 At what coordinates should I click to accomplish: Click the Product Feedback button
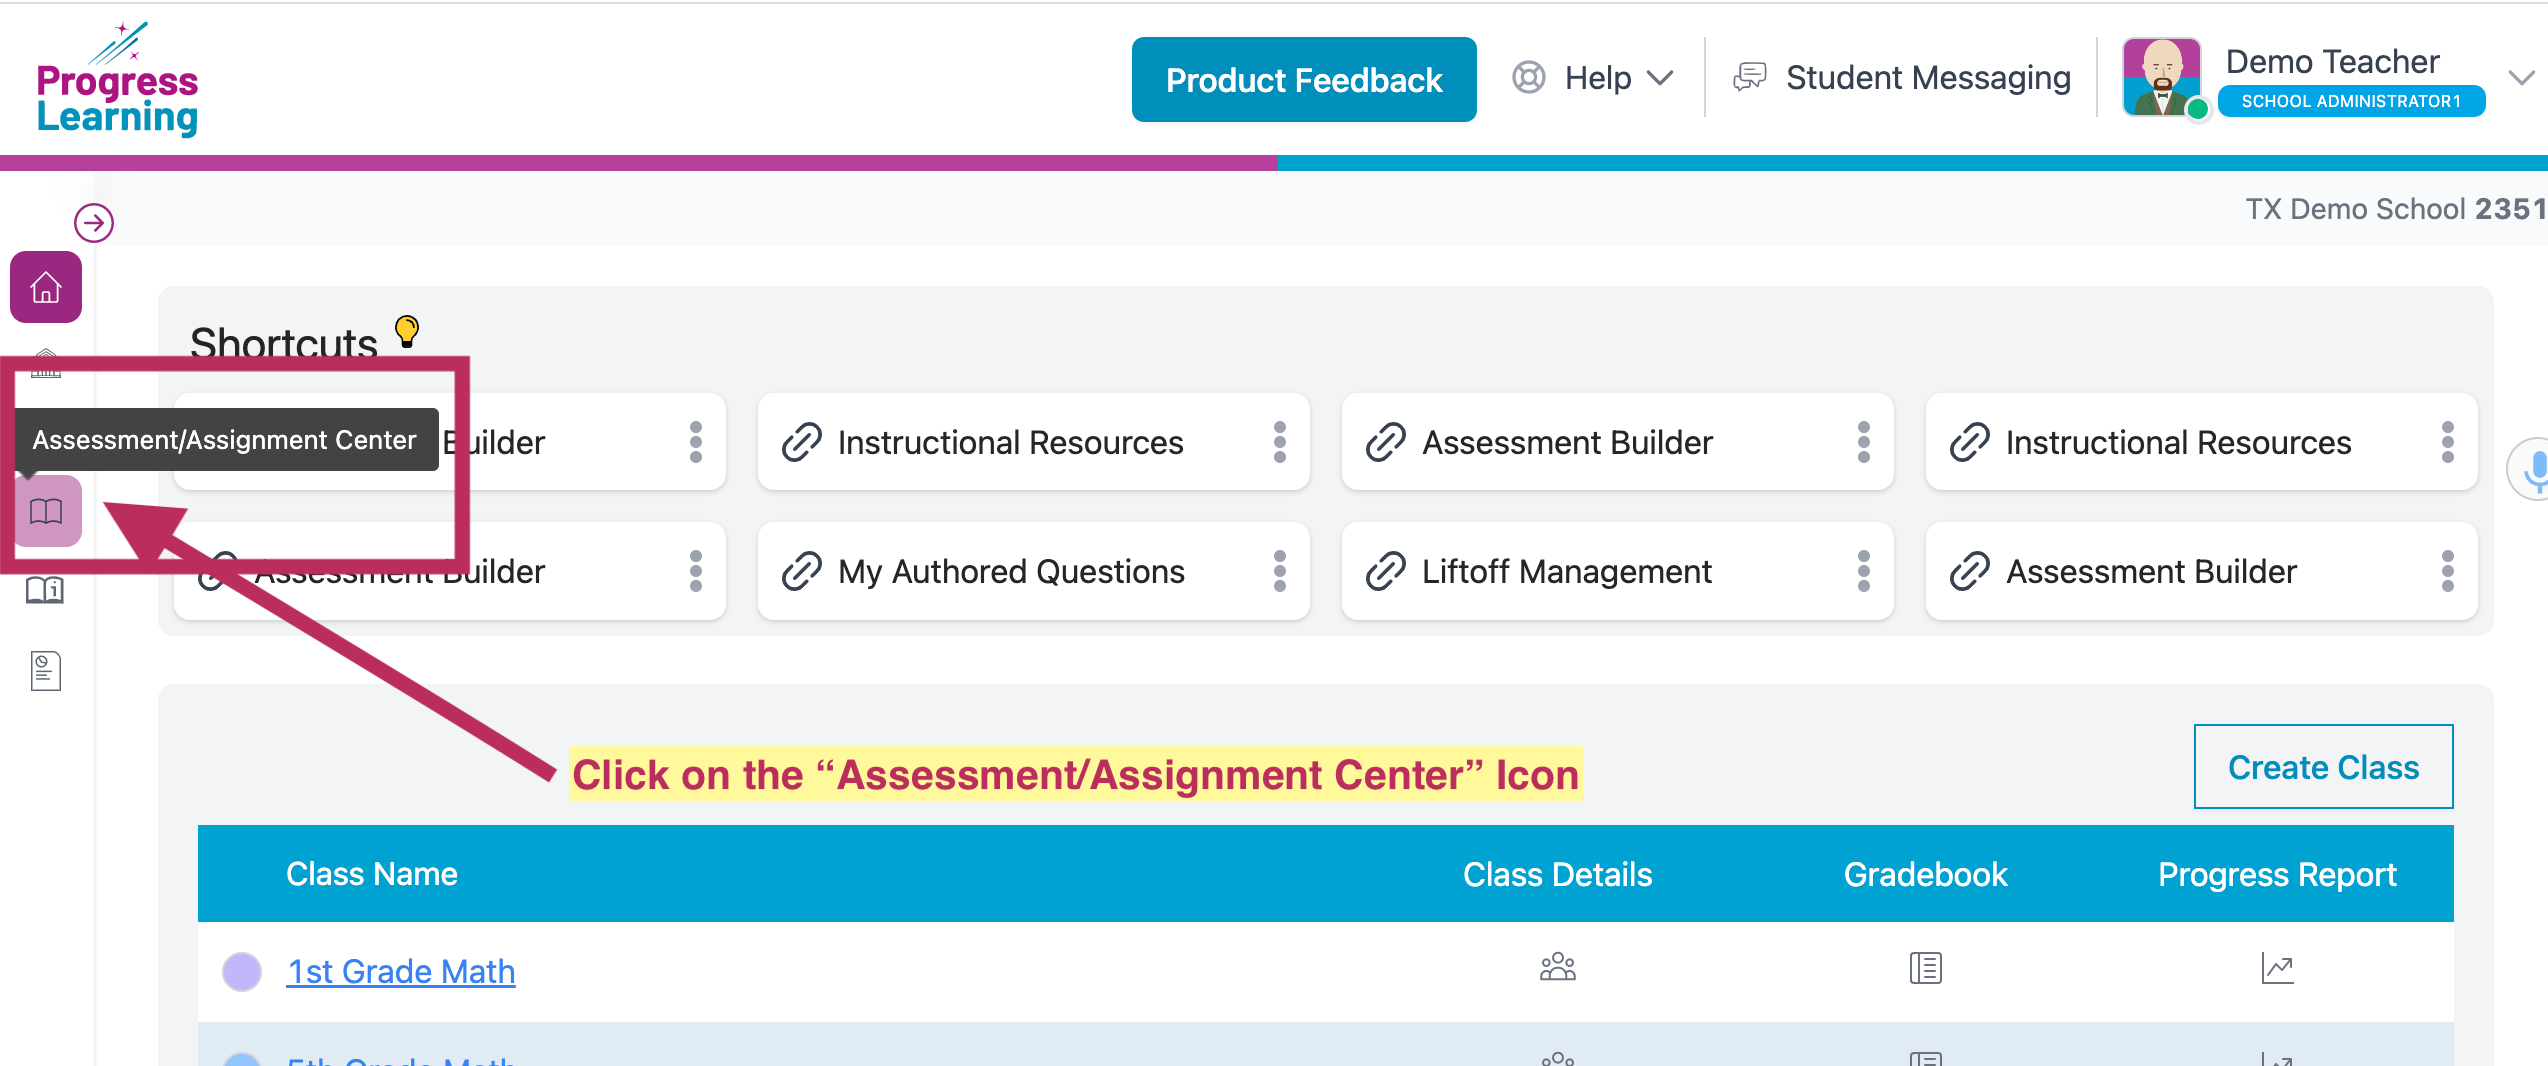tap(1304, 80)
